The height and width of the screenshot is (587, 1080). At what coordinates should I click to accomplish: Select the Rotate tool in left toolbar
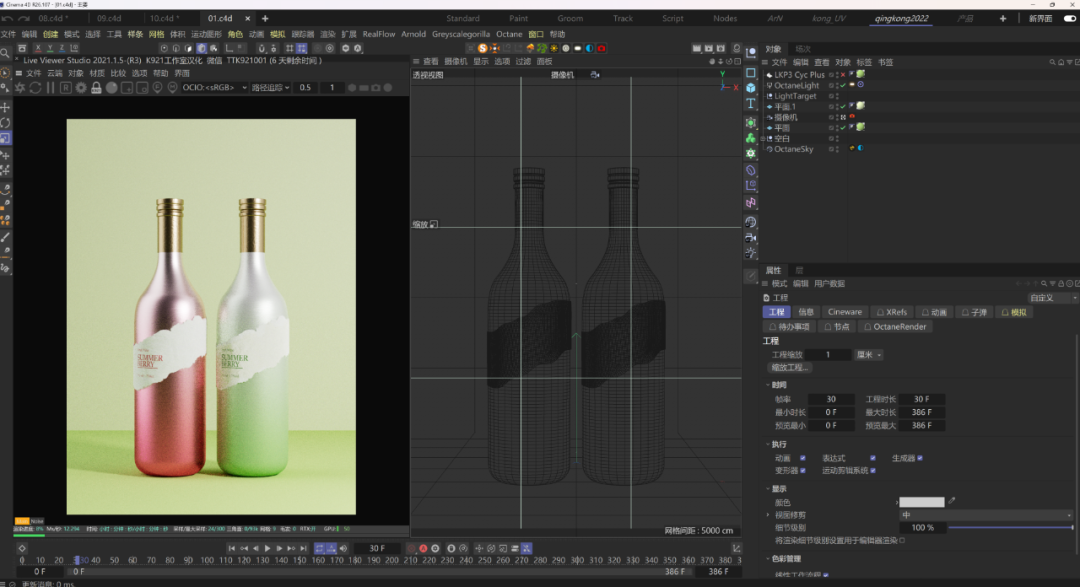point(6,123)
